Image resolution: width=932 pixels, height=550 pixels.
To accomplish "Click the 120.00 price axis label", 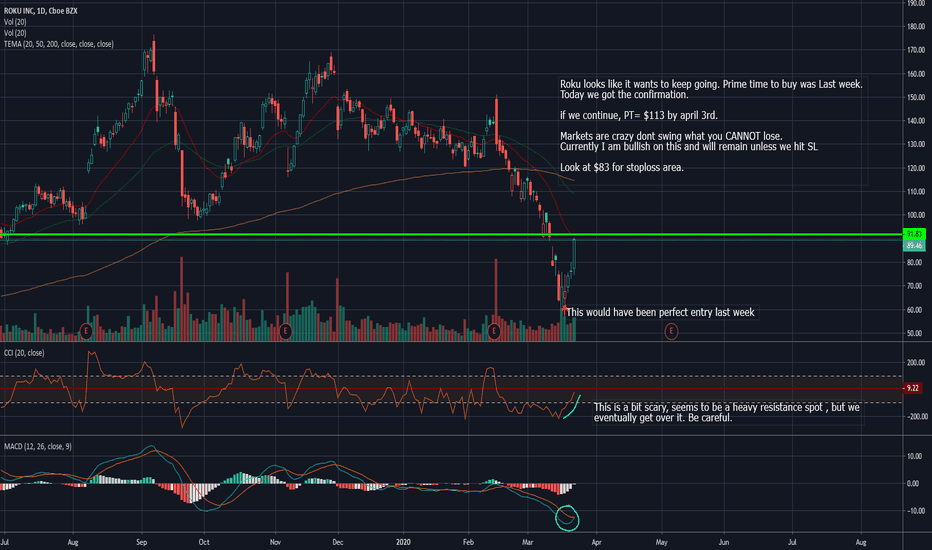I will click(x=915, y=168).
